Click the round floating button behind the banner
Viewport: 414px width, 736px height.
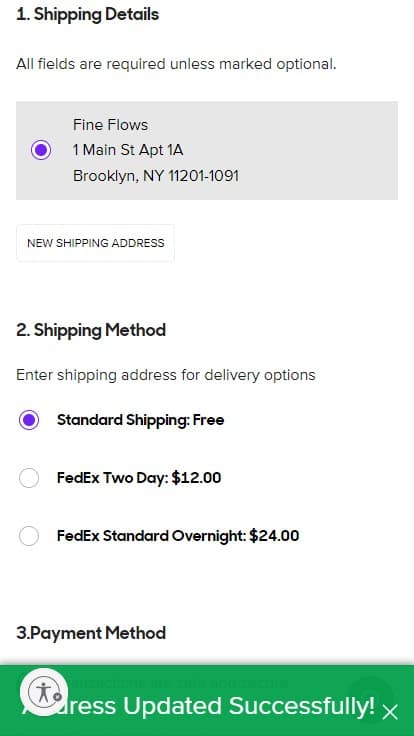(x=371, y=697)
